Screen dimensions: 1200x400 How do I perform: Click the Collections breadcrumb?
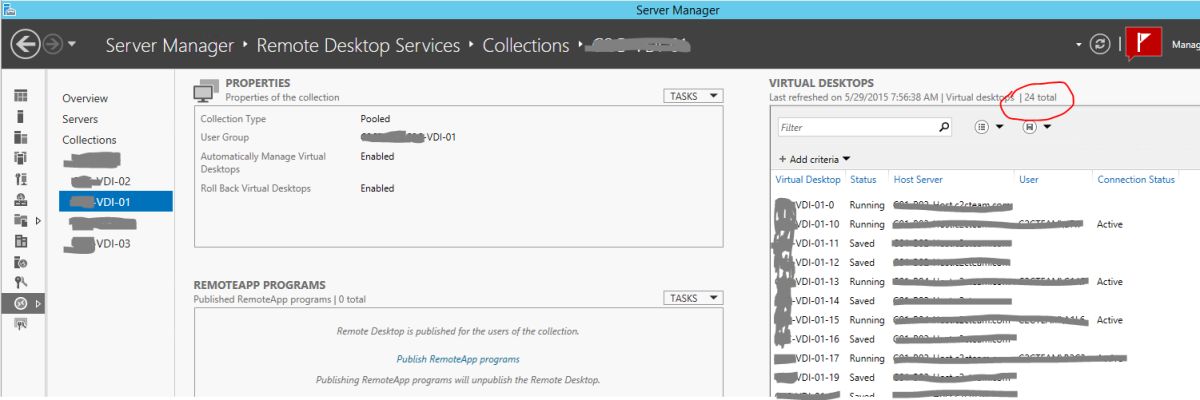pyautogui.click(x=526, y=46)
